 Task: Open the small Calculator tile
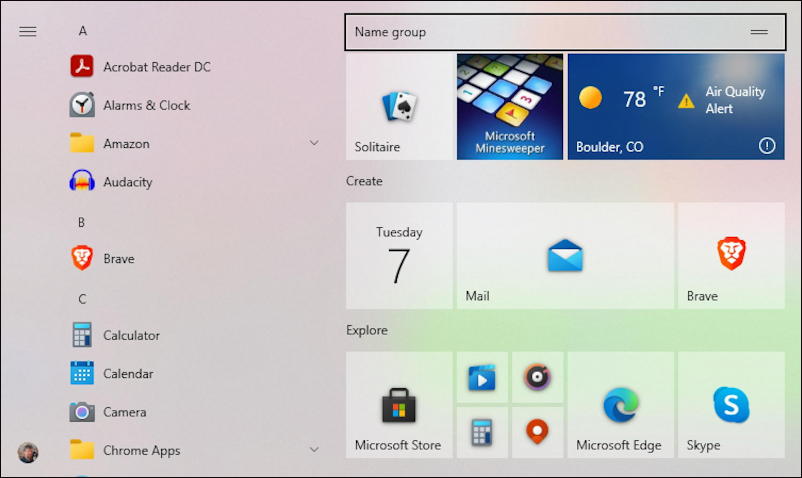click(x=482, y=433)
